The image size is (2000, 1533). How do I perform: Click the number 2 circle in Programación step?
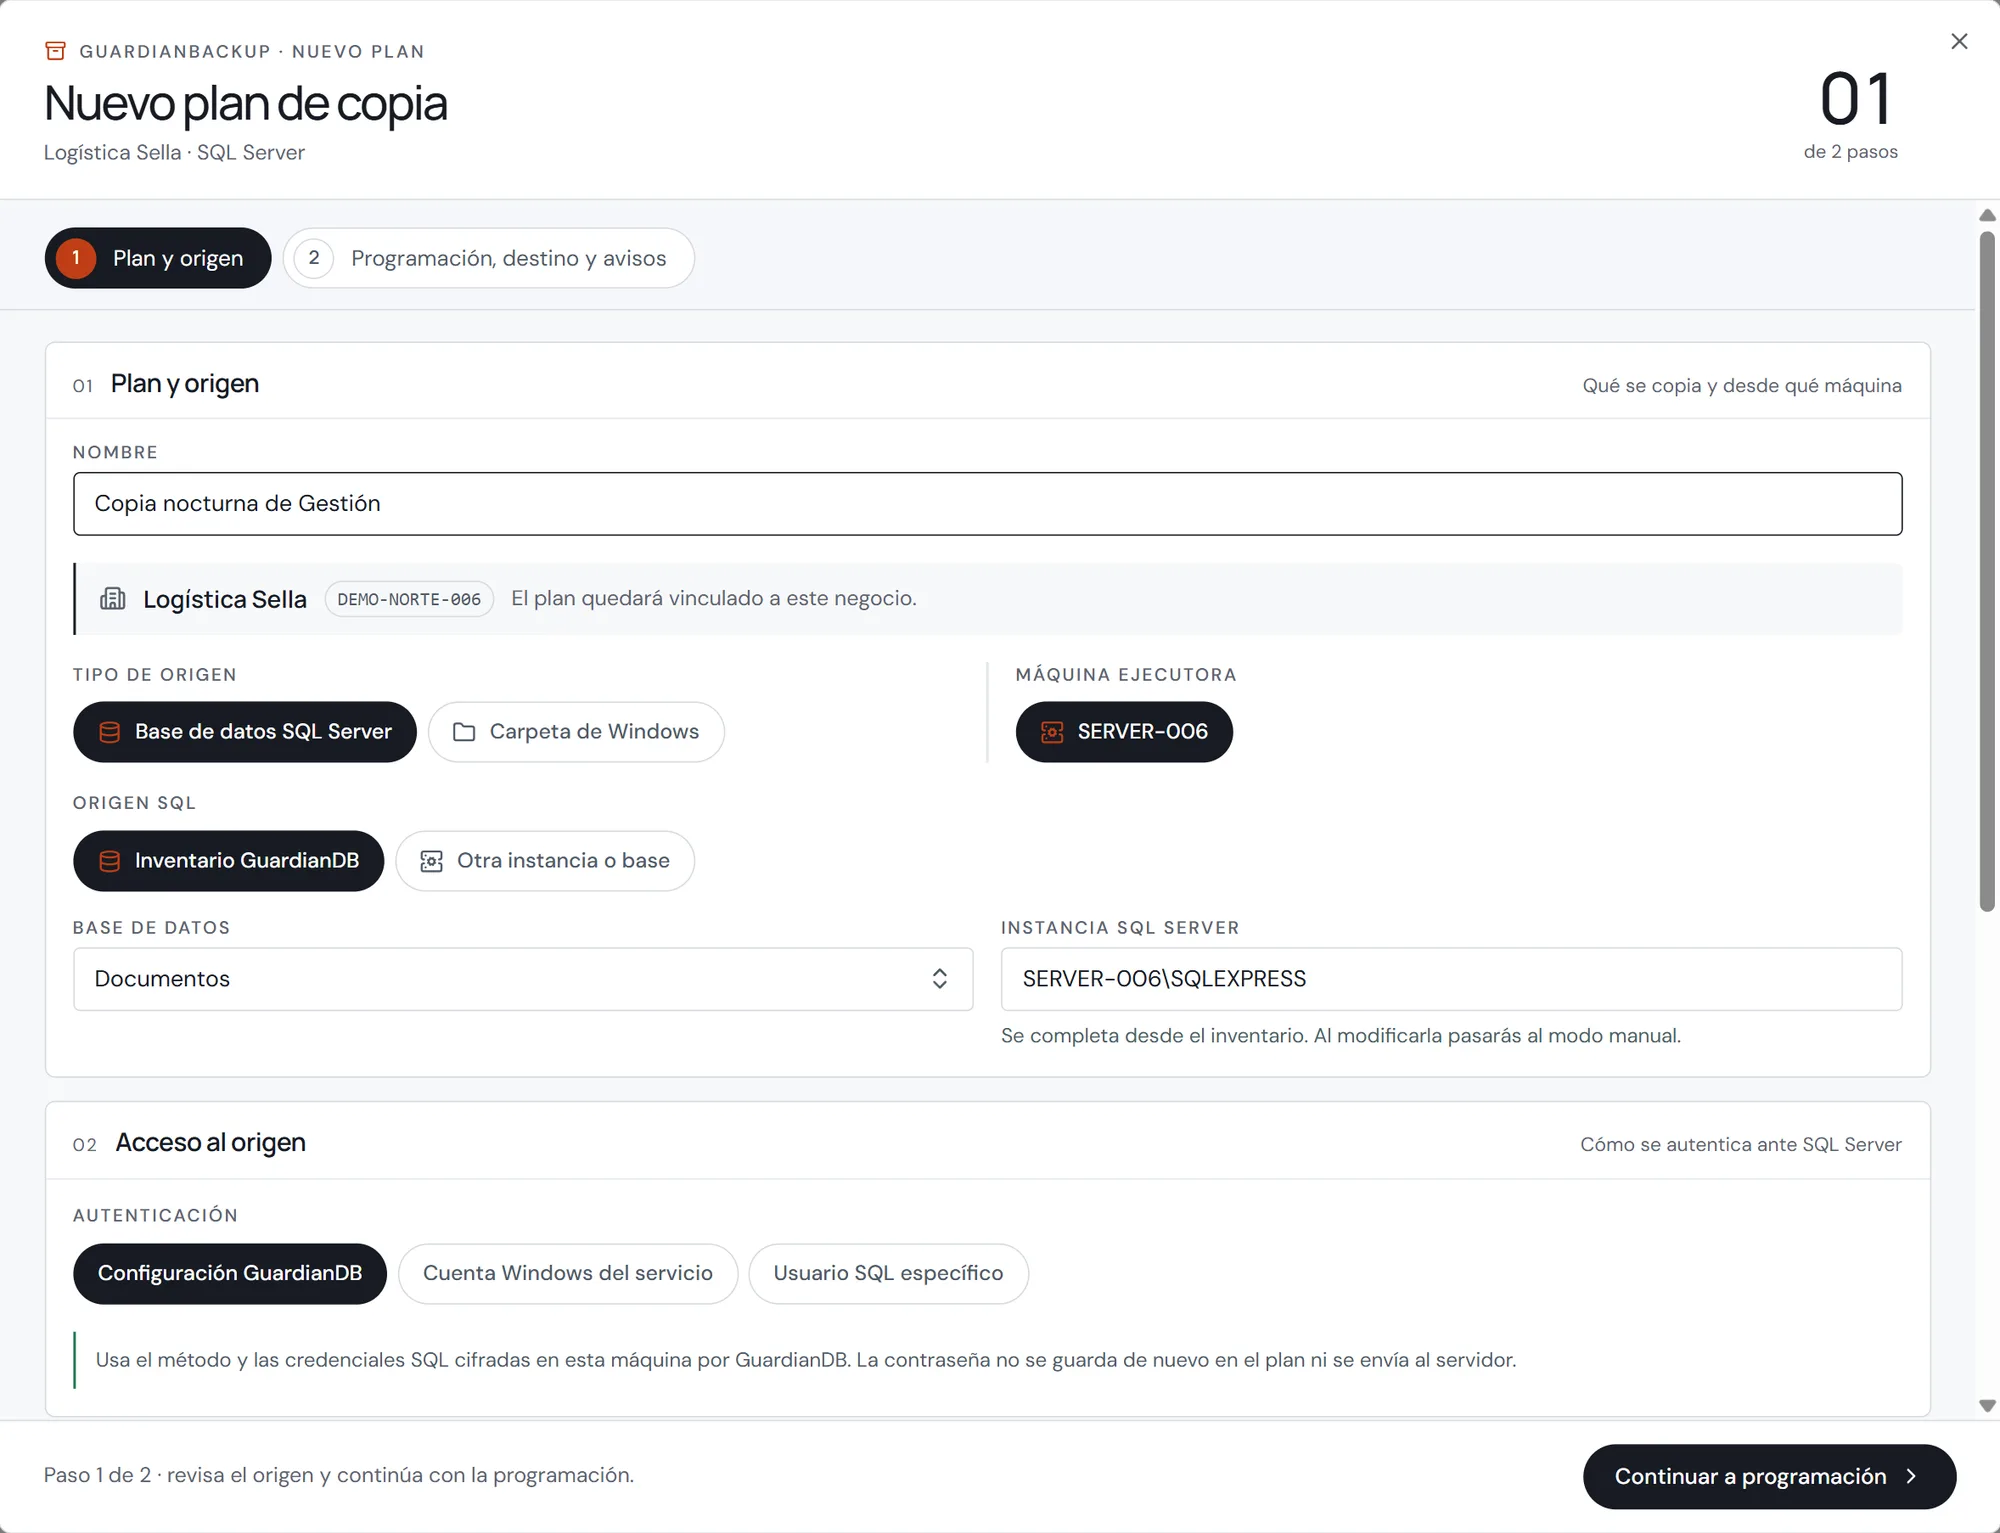314,258
